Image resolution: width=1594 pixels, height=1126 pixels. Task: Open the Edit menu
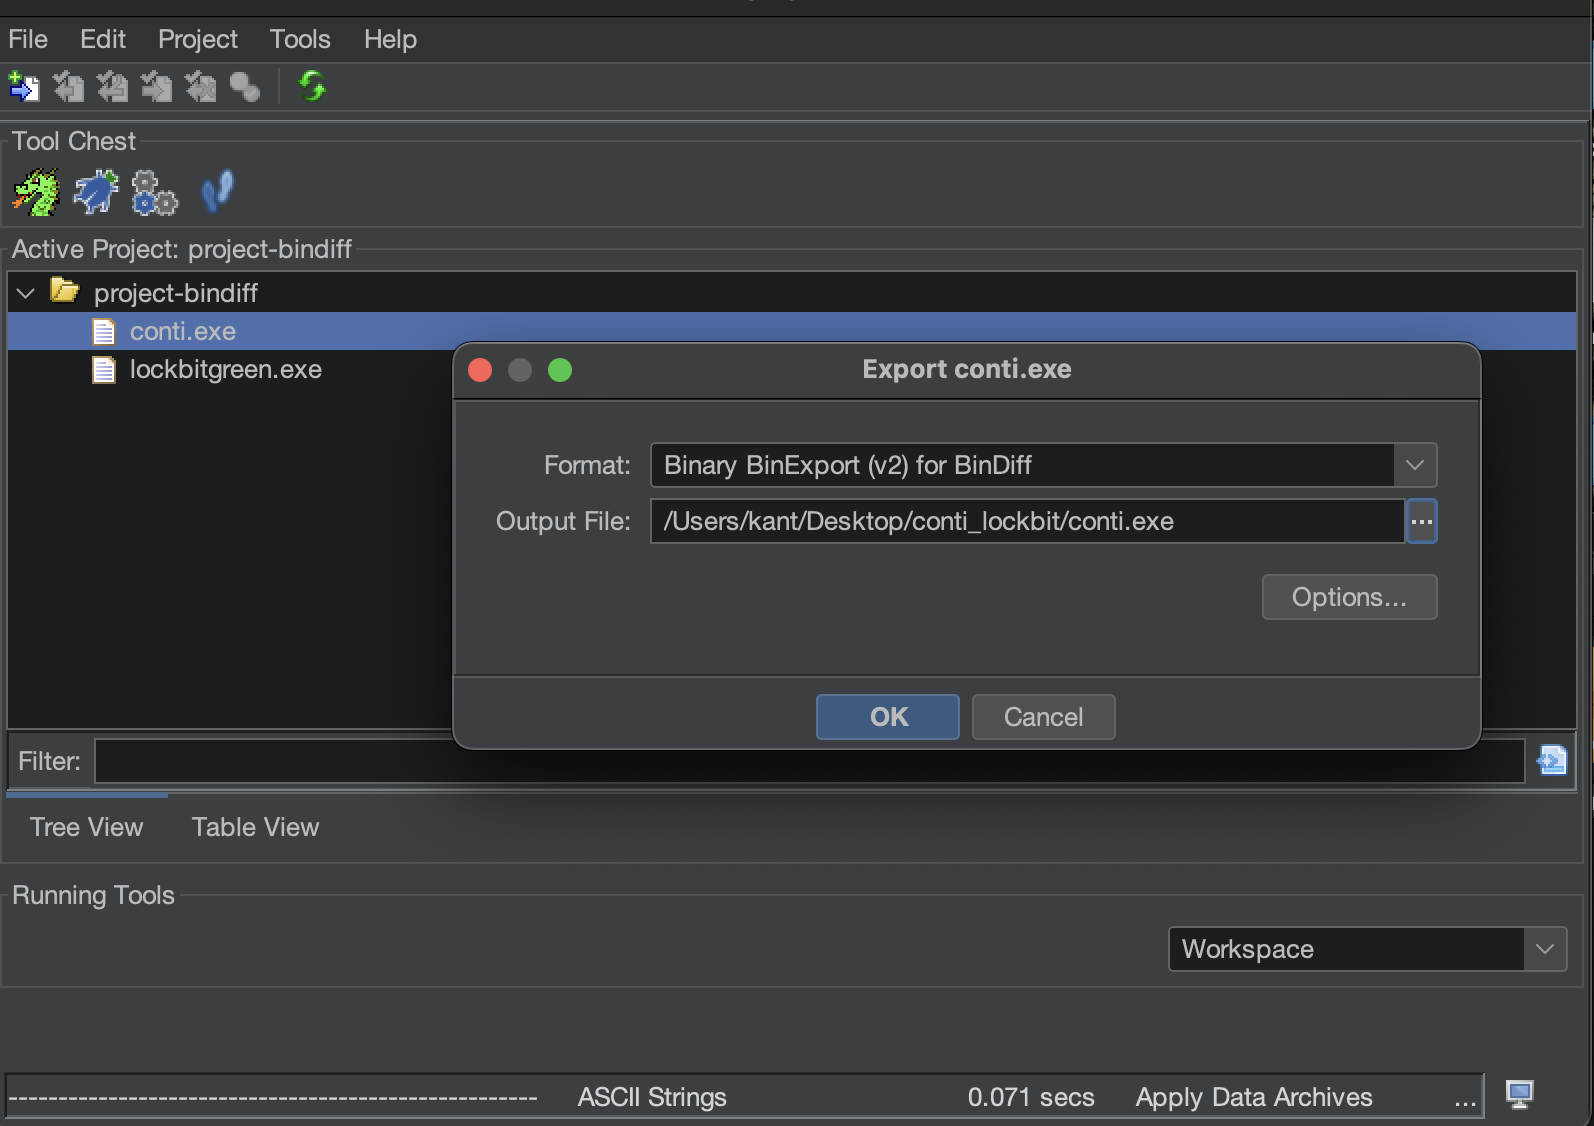[x=103, y=39]
